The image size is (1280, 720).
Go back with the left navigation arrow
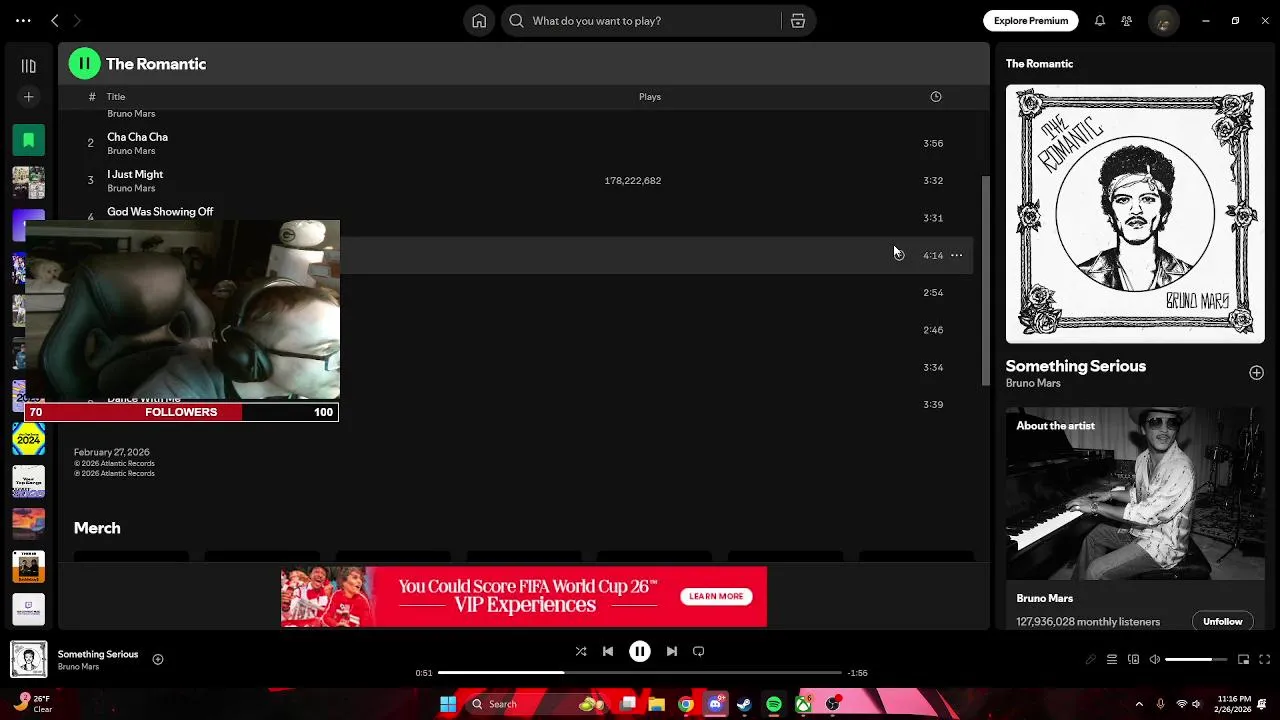pyautogui.click(x=55, y=20)
